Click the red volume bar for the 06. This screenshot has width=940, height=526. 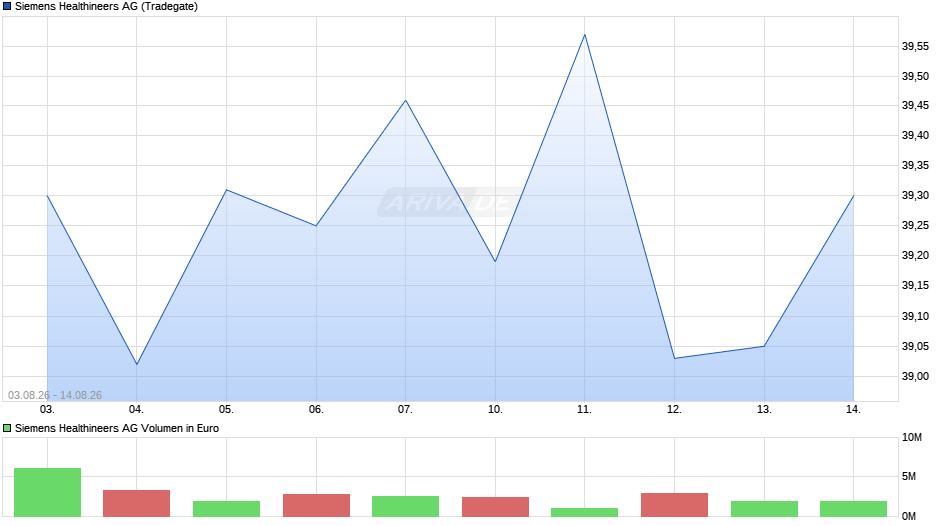(317, 506)
